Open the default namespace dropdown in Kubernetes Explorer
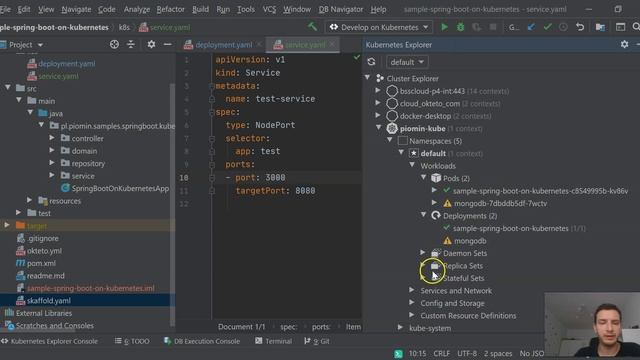The width and height of the screenshot is (640, 360). point(407,62)
